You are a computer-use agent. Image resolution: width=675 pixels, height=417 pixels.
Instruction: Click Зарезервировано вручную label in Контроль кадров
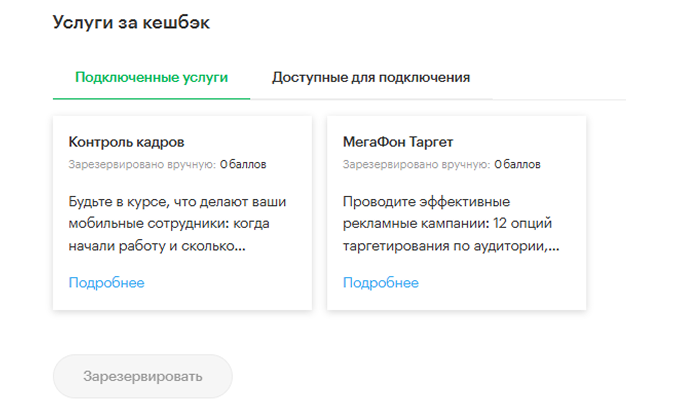[x=142, y=164]
